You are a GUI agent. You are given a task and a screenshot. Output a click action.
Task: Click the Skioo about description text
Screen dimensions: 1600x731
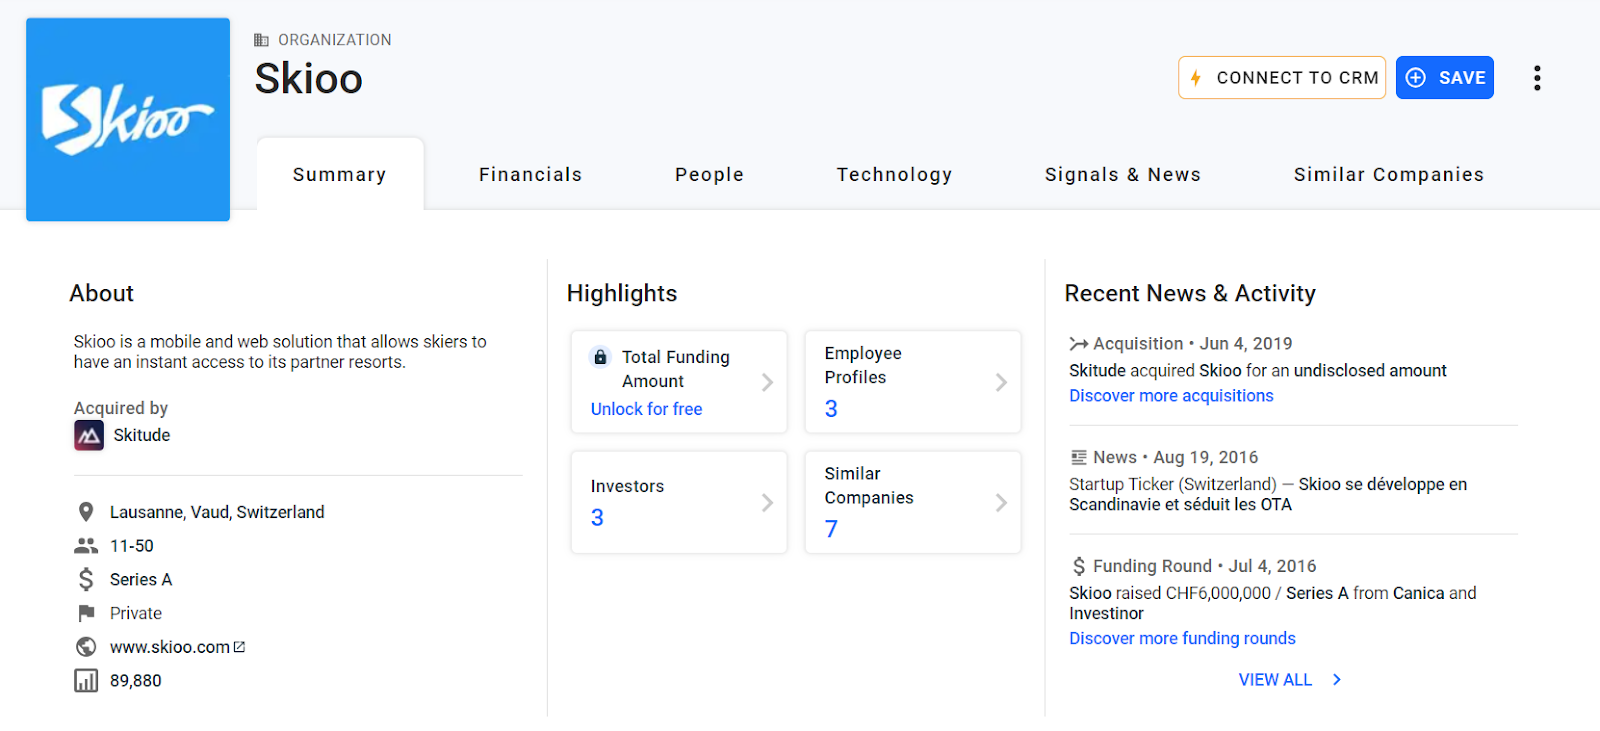[280, 352]
